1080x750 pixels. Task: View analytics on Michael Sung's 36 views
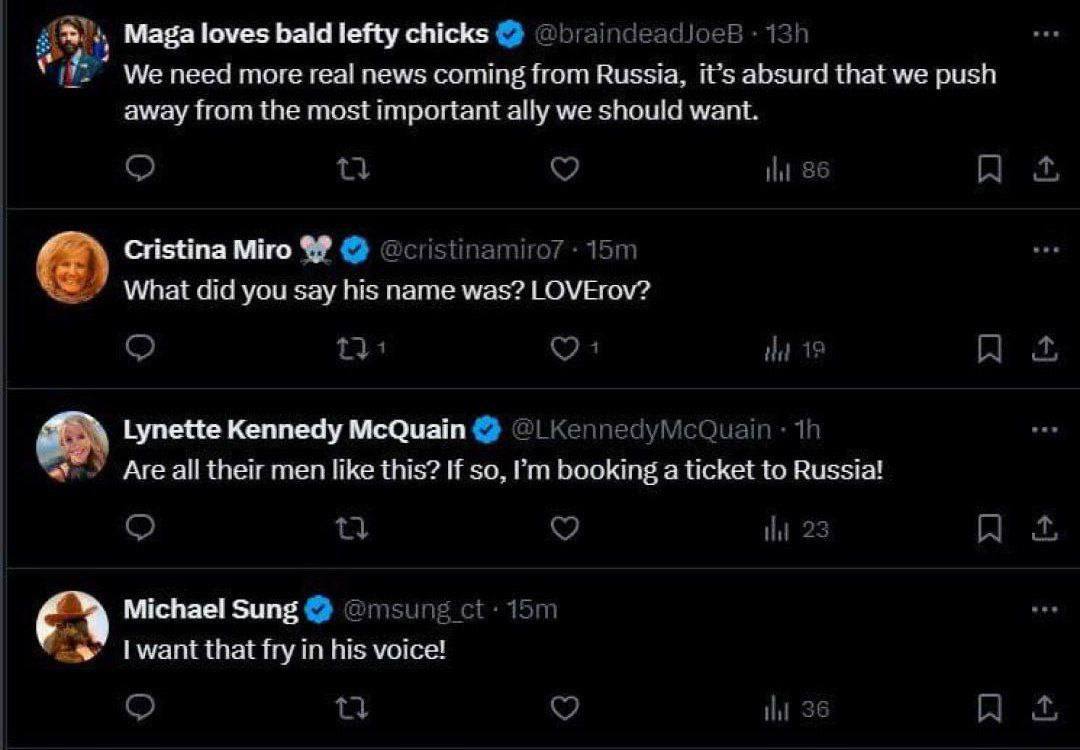(797, 709)
